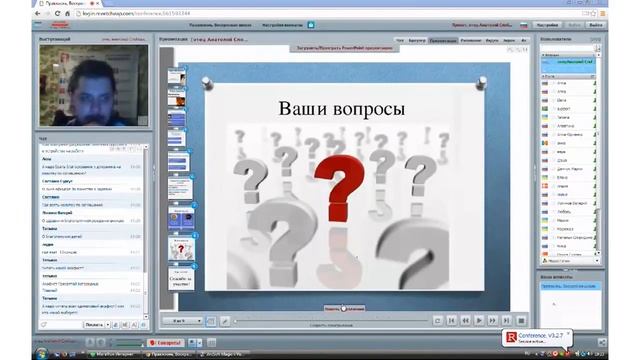
Task: Click the emoticon icon in chat input
Action: 44,325
